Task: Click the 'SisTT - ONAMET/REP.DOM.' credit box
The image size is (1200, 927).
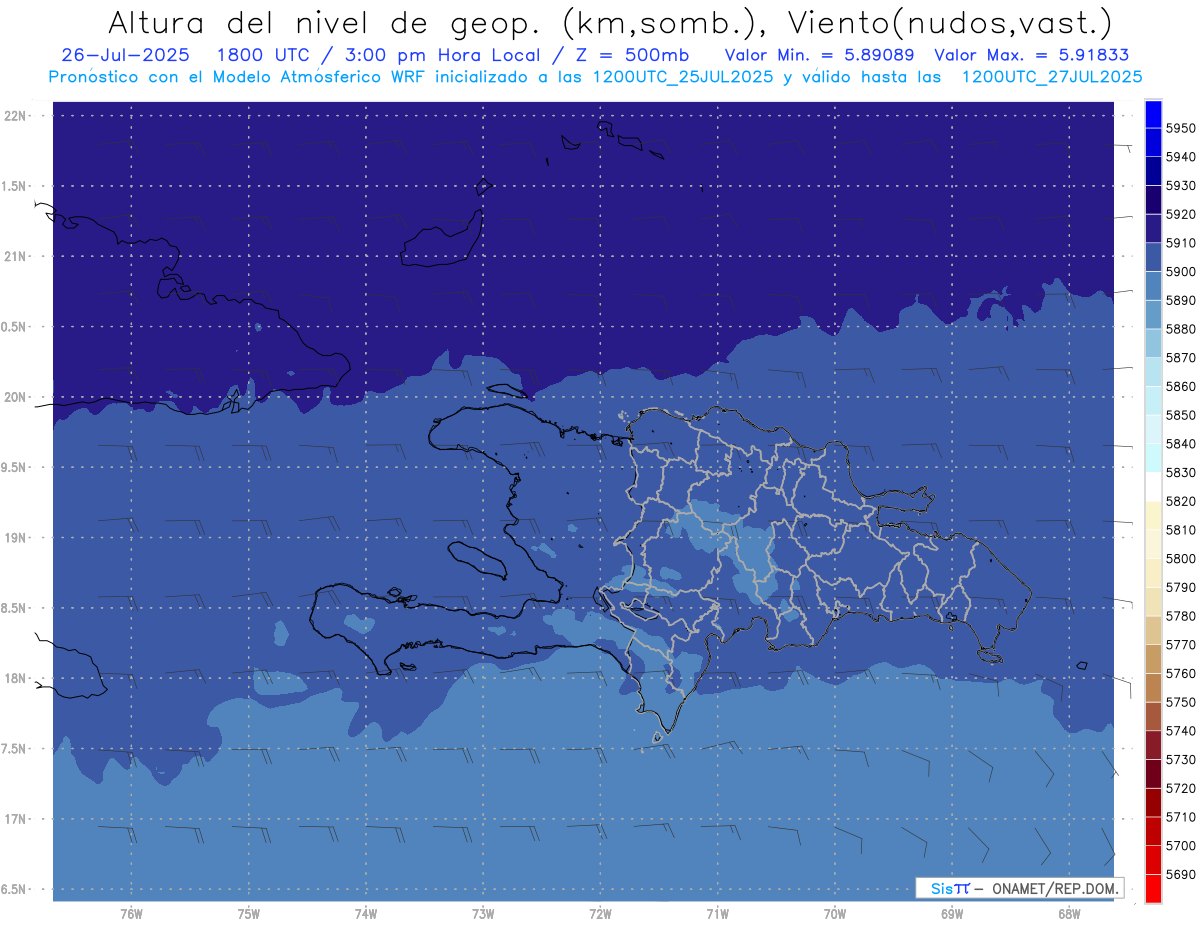Action: [1019, 888]
